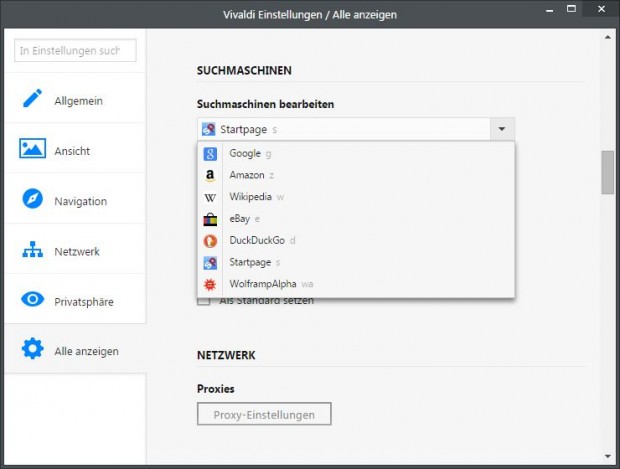
Task: Select WolframpAlpha entry
Action: pyautogui.click(x=356, y=284)
